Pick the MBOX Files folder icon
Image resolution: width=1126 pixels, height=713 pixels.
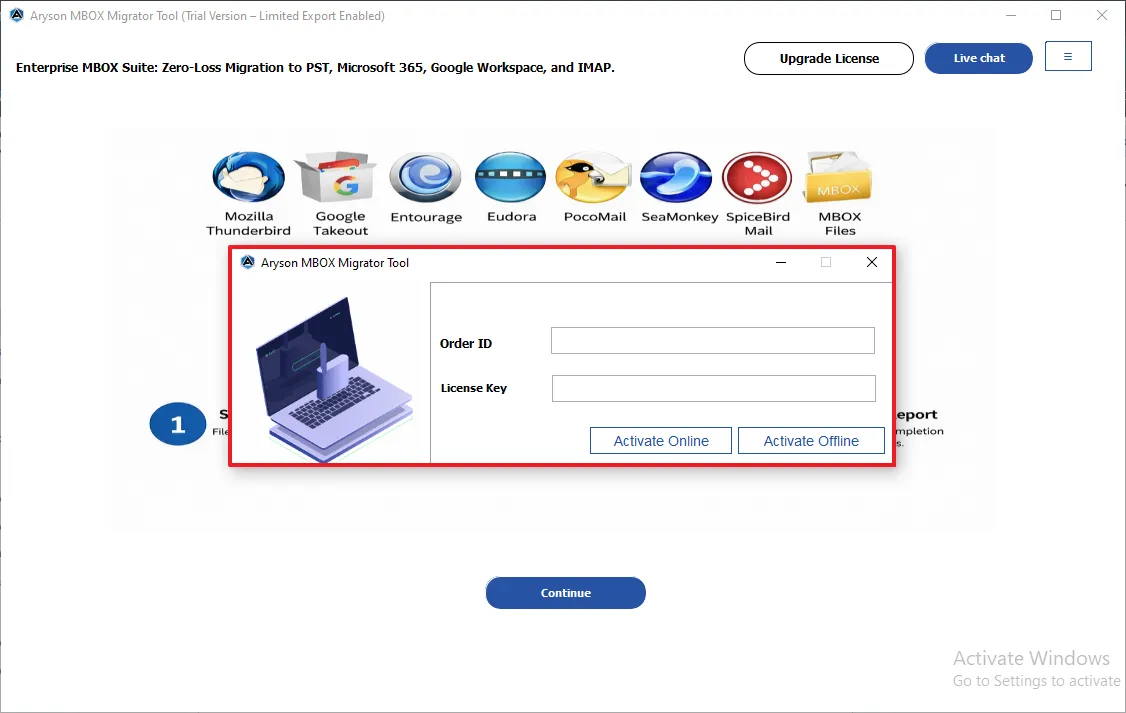838,177
